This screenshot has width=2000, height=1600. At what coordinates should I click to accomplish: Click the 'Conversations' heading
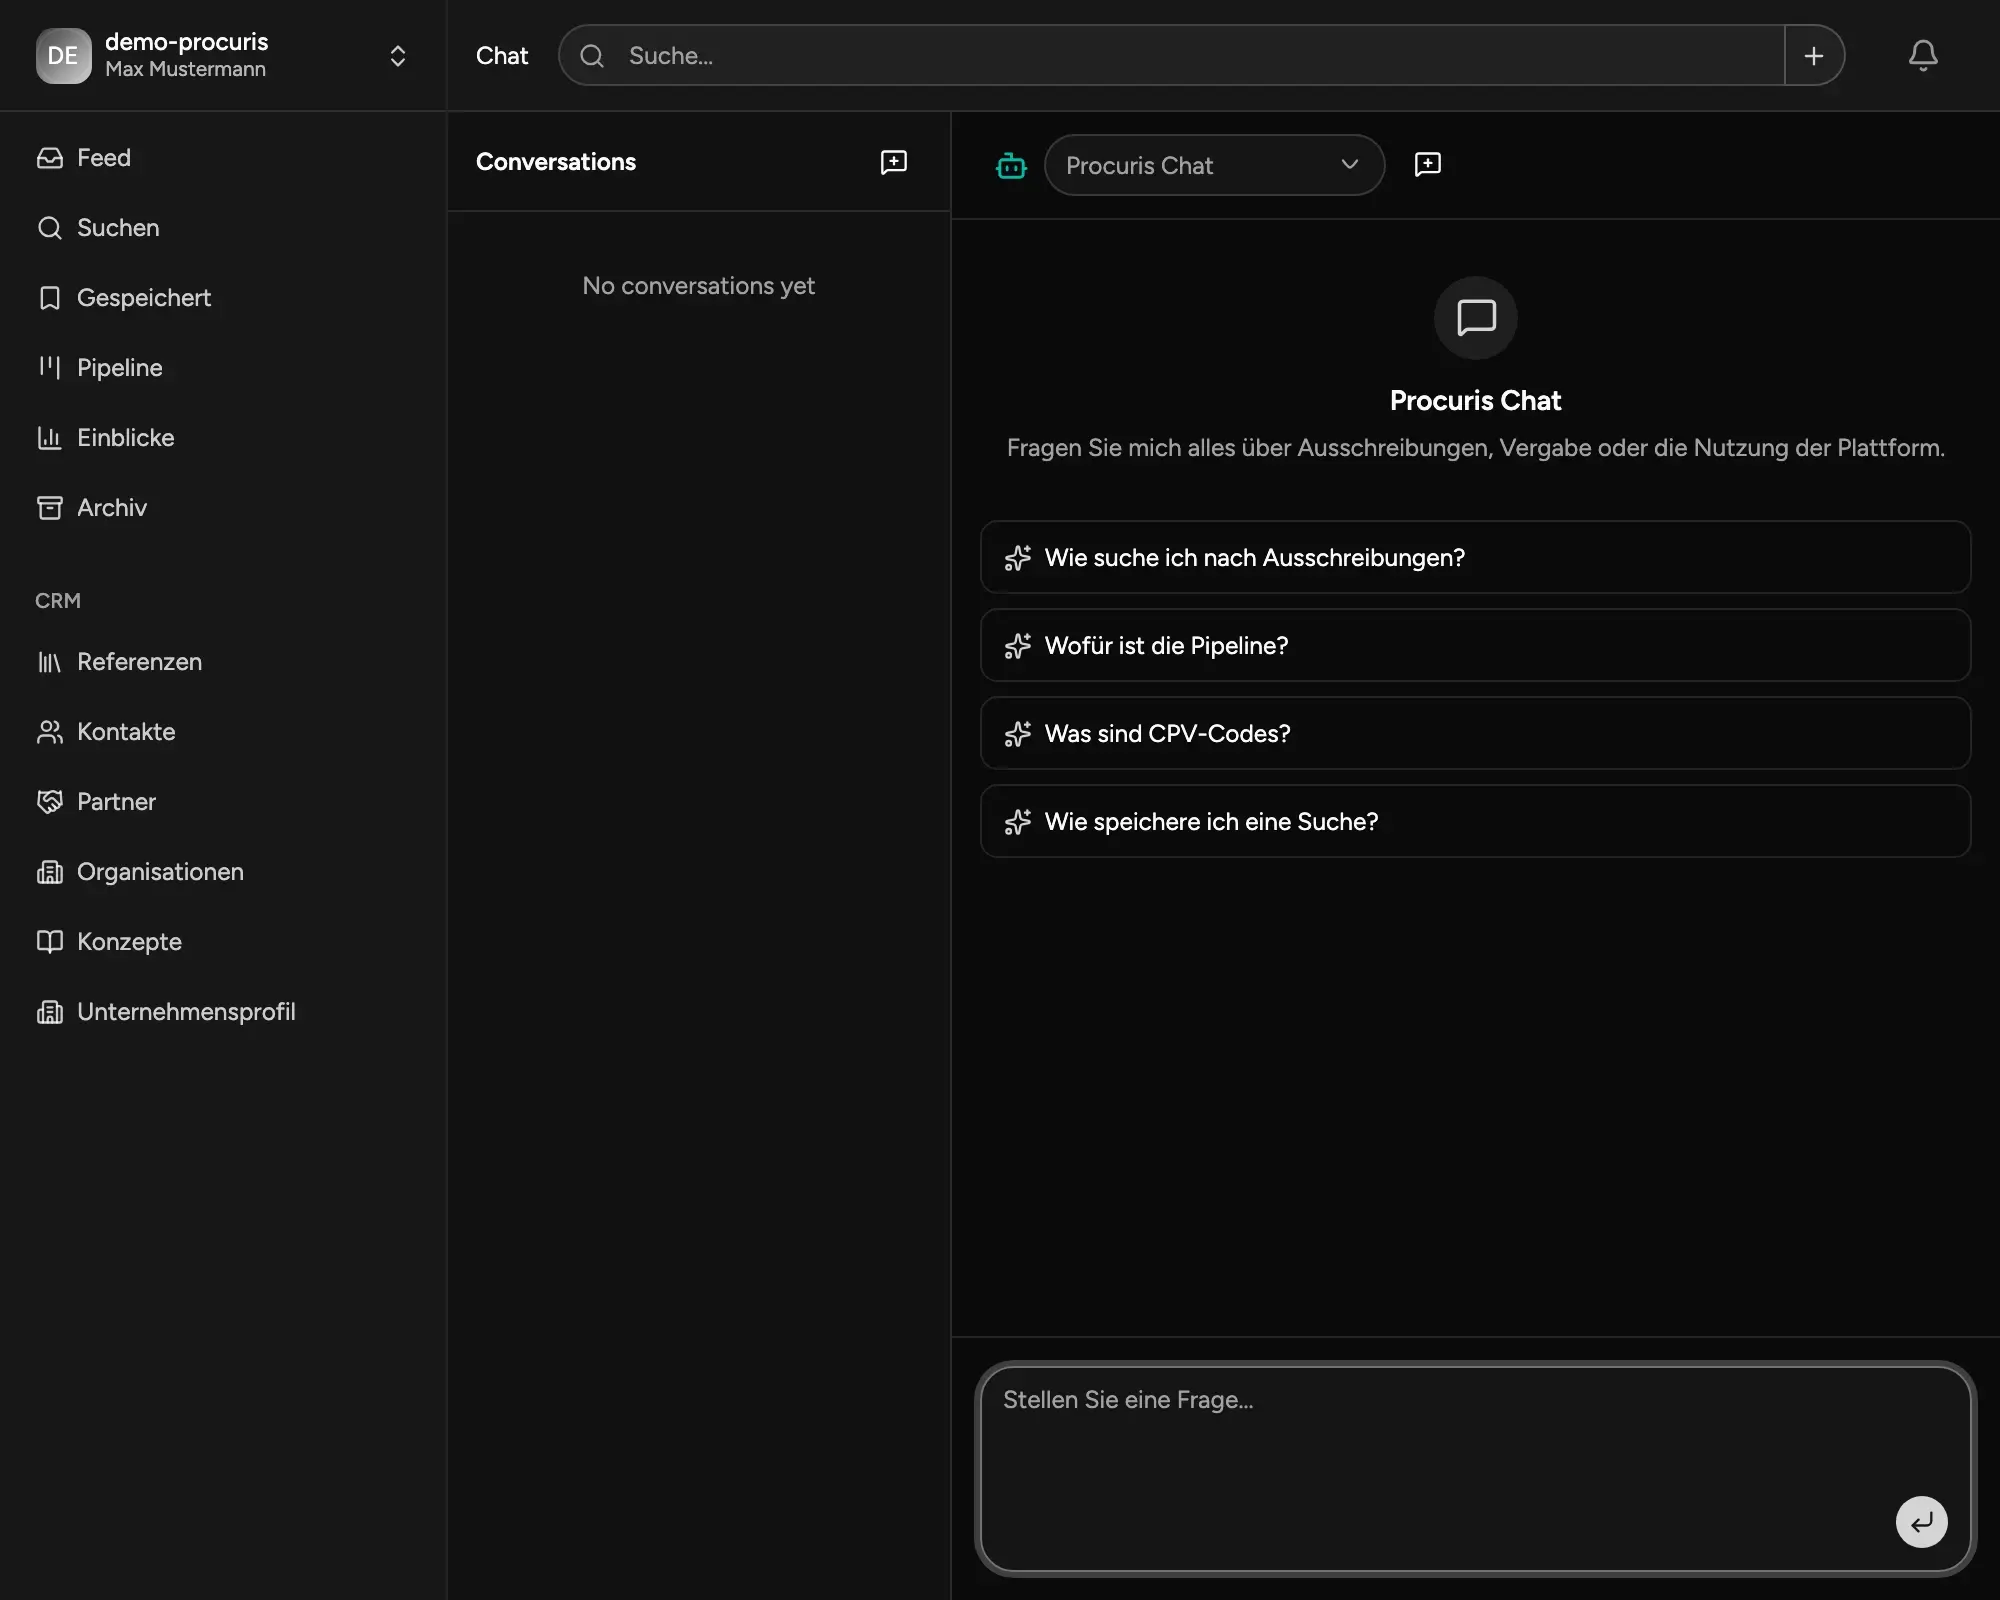556,162
